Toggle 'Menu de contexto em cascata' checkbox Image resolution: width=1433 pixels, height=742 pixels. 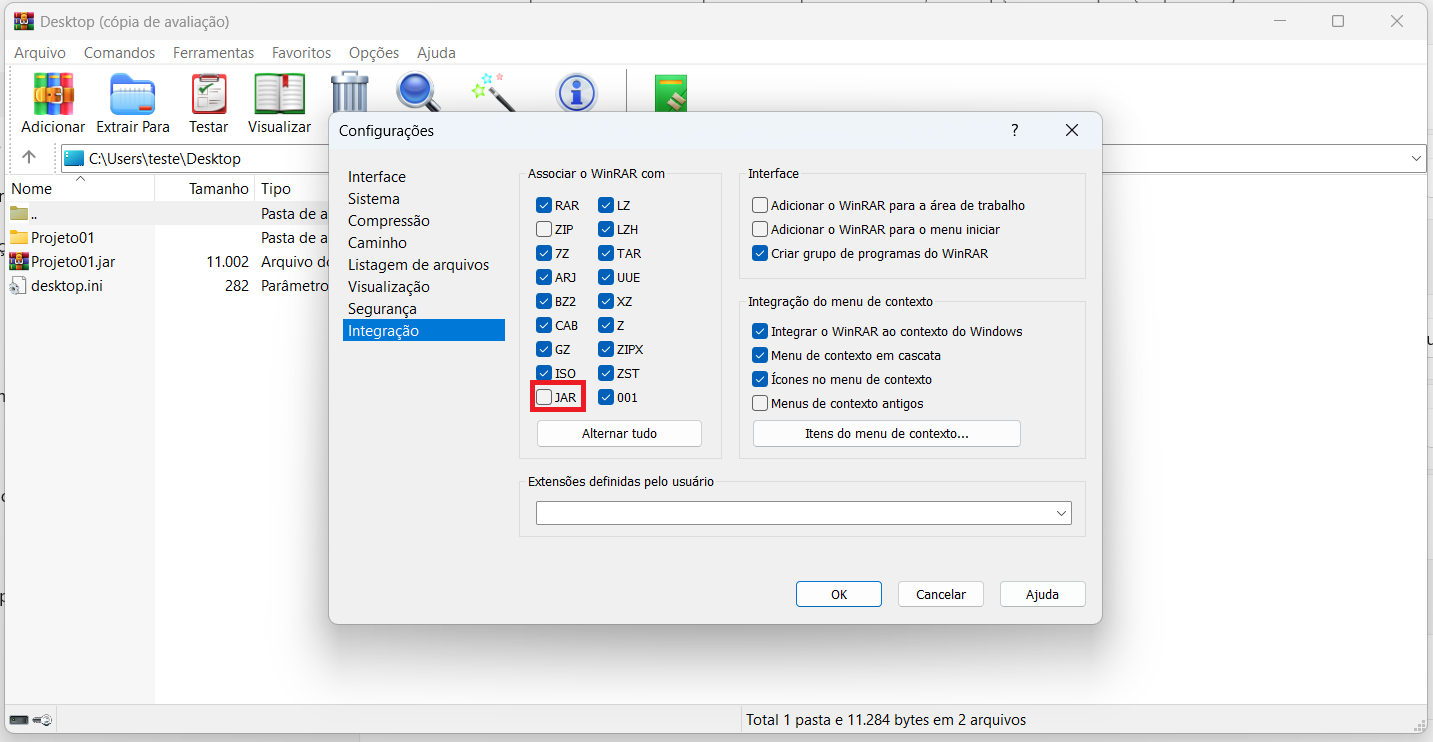point(760,356)
